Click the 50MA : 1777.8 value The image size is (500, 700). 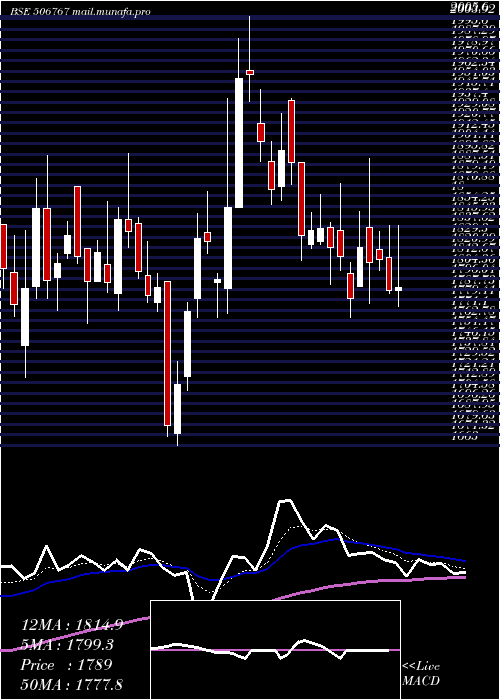click(72, 684)
